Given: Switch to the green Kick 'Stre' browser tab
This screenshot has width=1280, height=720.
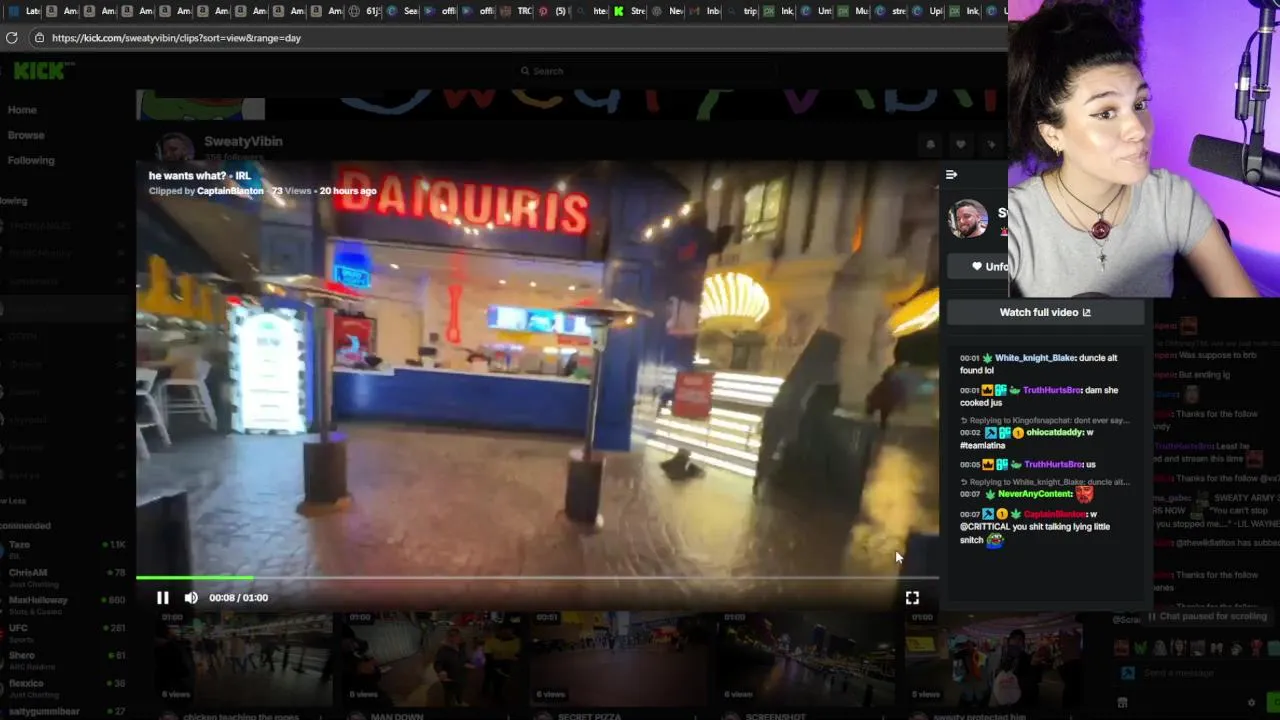Looking at the screenshot, I should 630,11.
